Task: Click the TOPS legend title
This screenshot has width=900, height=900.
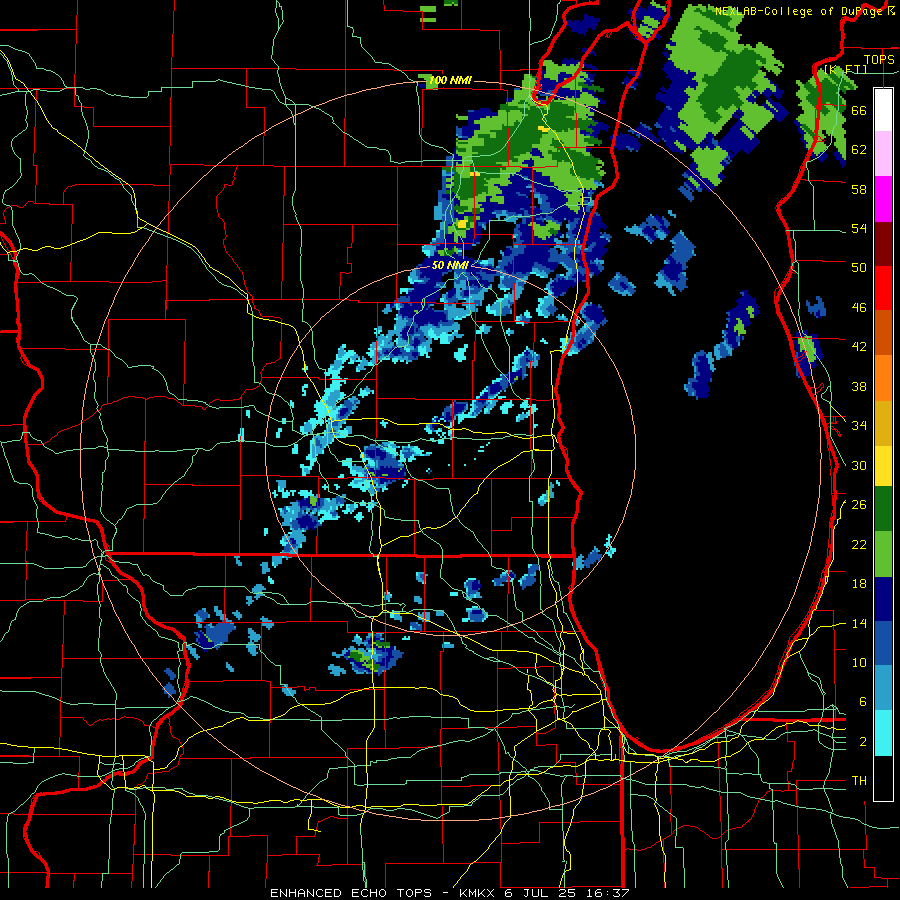Action: click(879, 59)
